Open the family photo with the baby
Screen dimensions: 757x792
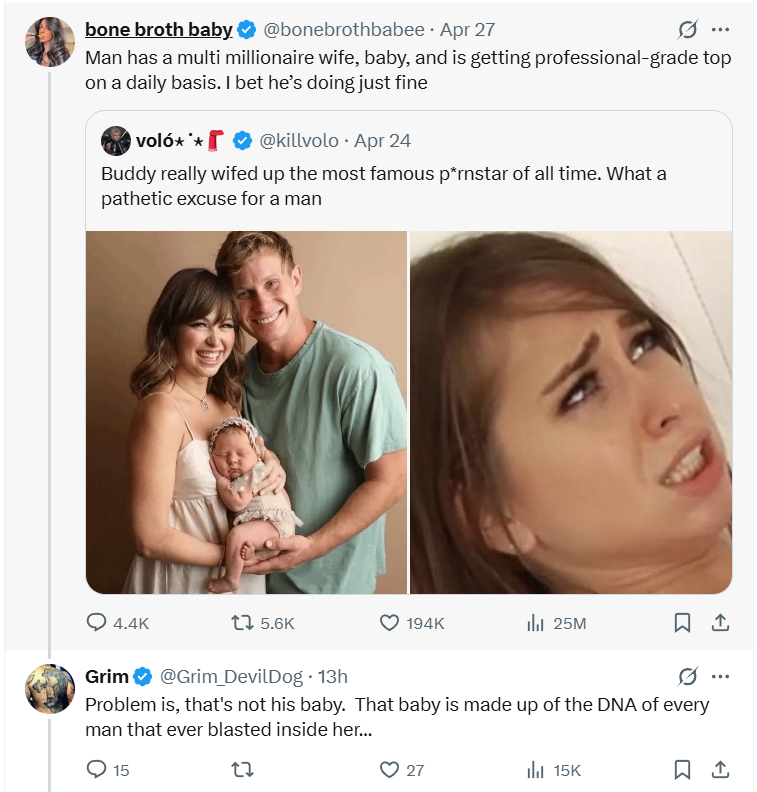pos(246,412)
